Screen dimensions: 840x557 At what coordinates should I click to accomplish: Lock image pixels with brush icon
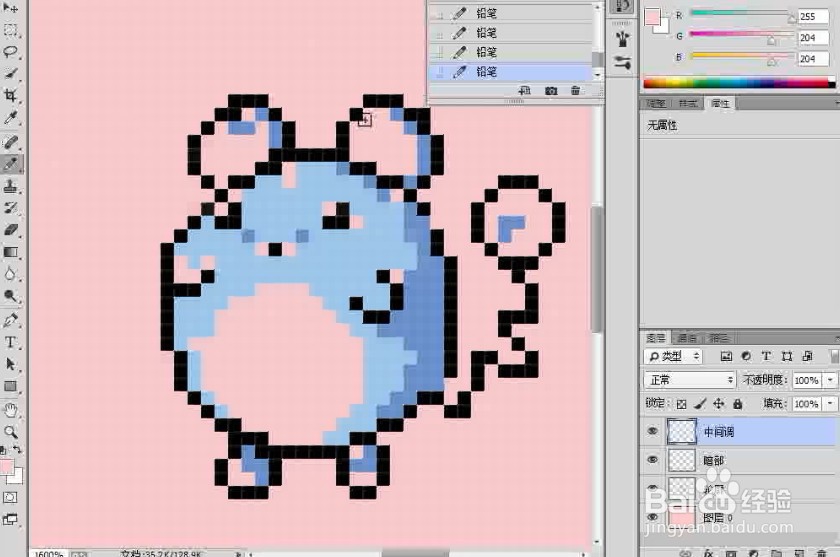pyautogui.click(x=700, y=404)
